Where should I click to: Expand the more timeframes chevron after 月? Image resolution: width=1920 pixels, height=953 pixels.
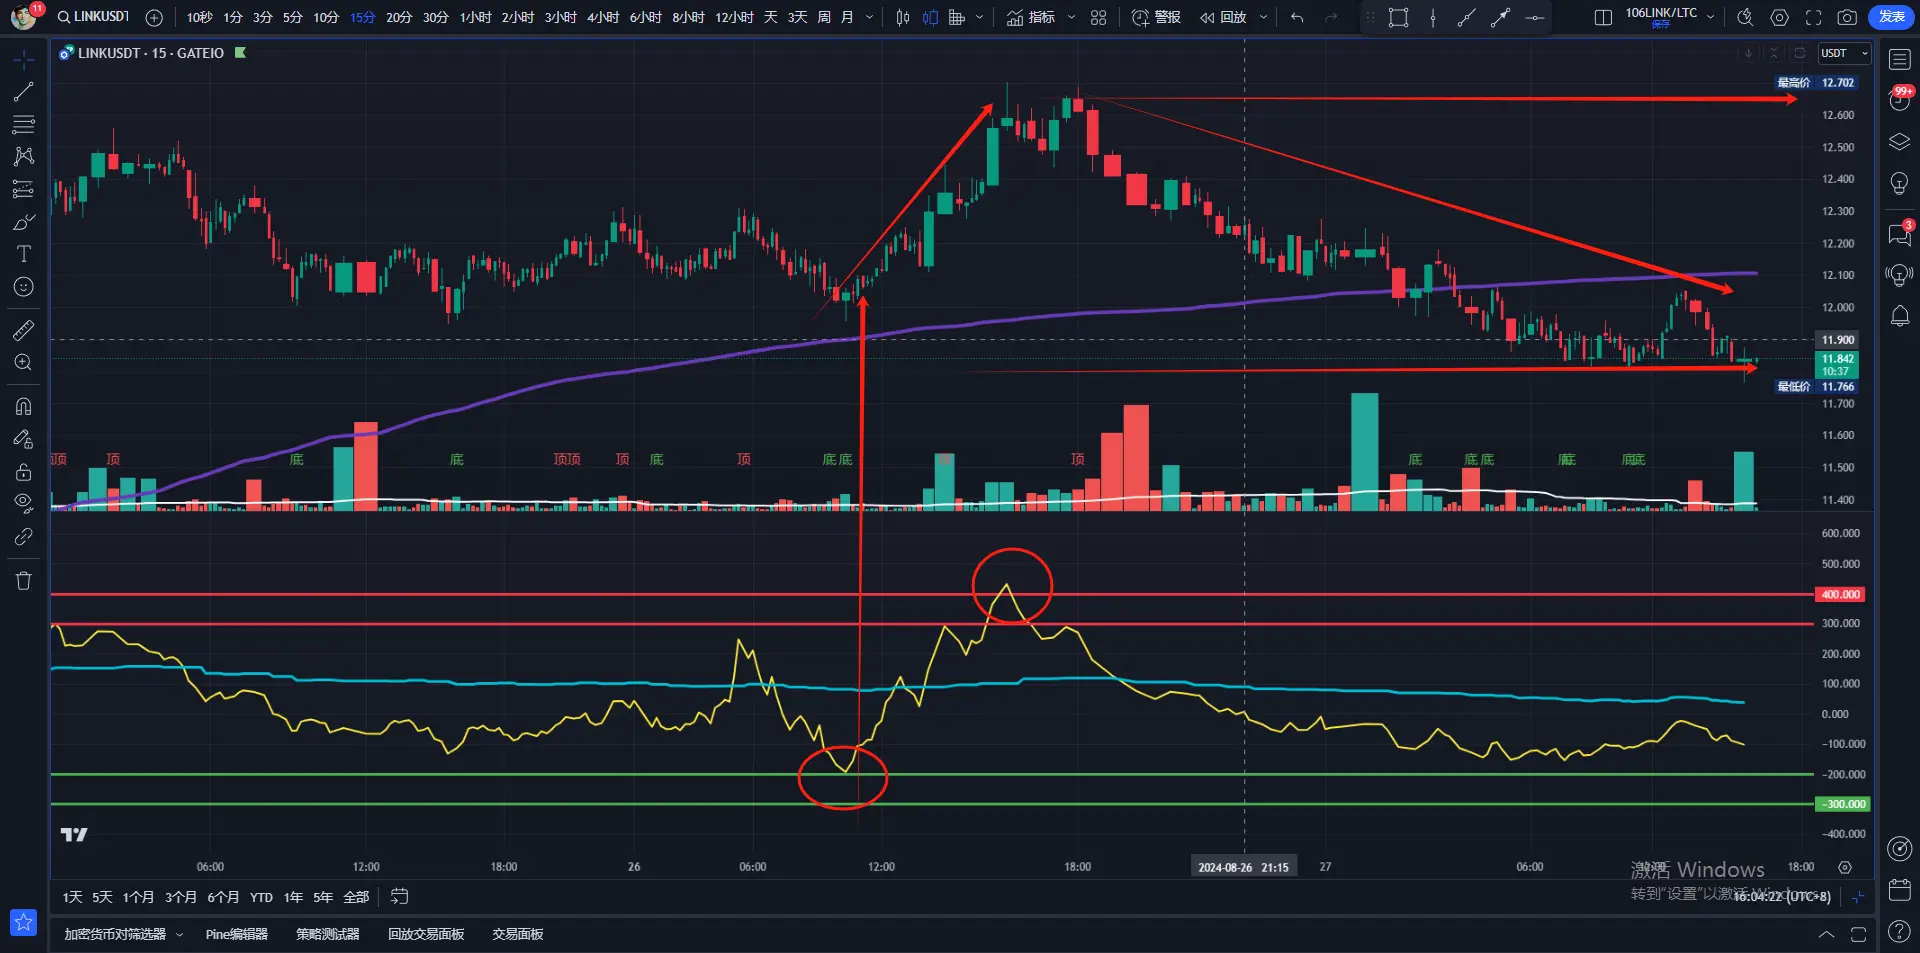(x=869, y=17)
